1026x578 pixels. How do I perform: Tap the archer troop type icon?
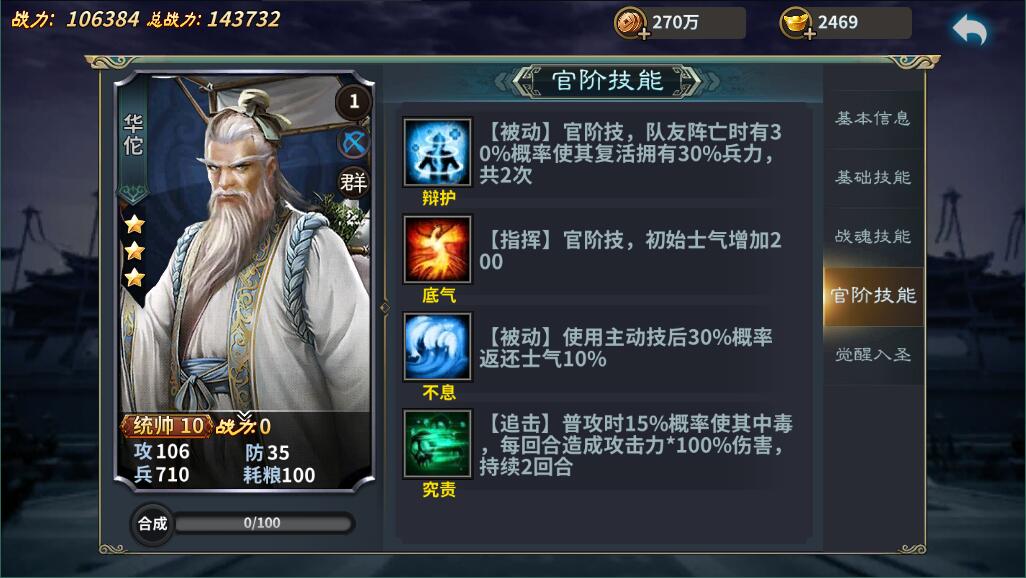354,143
